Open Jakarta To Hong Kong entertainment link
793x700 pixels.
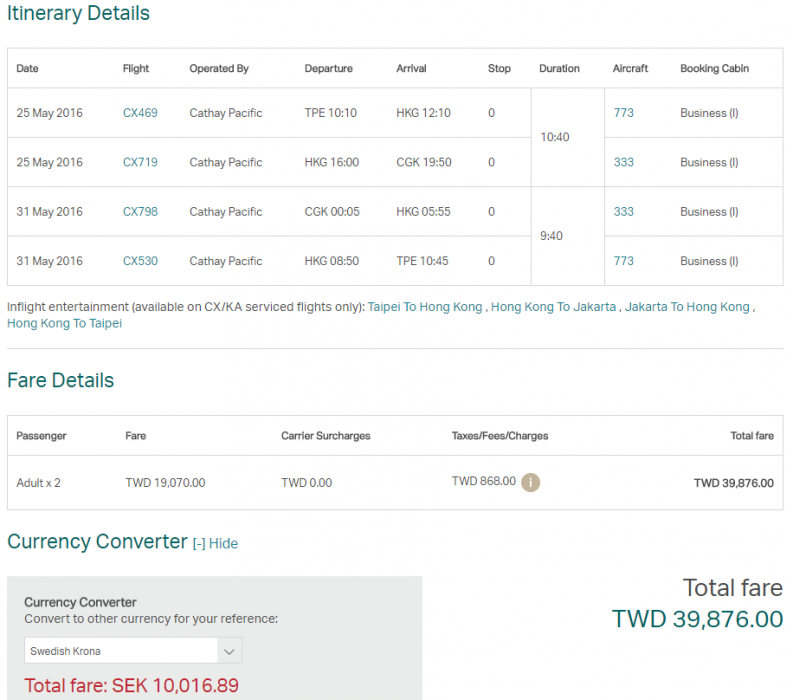[687, 307]
